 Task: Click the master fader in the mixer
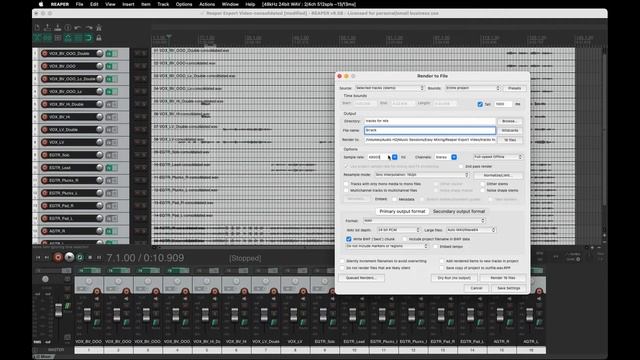tap(59, 310)
